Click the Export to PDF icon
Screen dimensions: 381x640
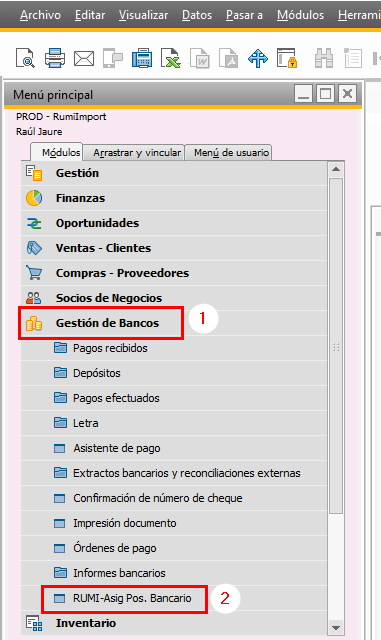229,58
